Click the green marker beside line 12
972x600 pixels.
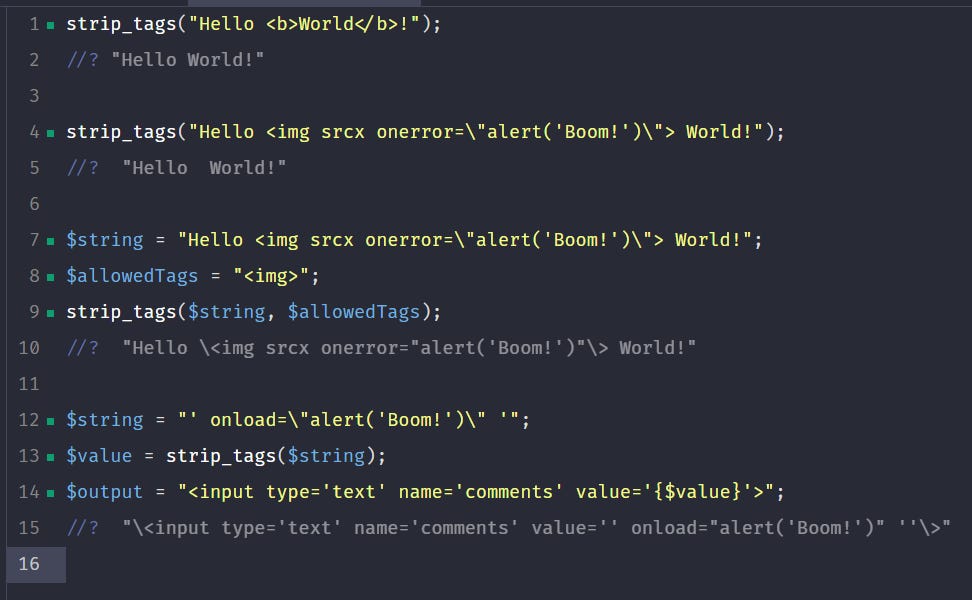click(51, 421)
